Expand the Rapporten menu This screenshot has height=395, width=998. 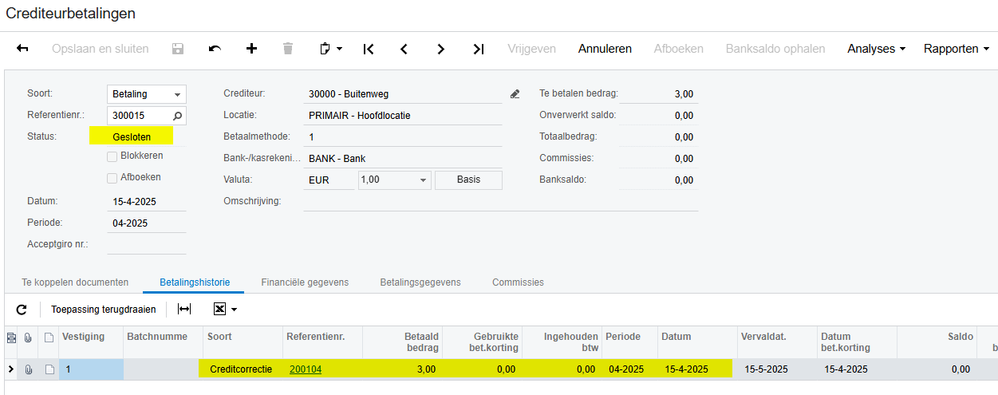957,49
